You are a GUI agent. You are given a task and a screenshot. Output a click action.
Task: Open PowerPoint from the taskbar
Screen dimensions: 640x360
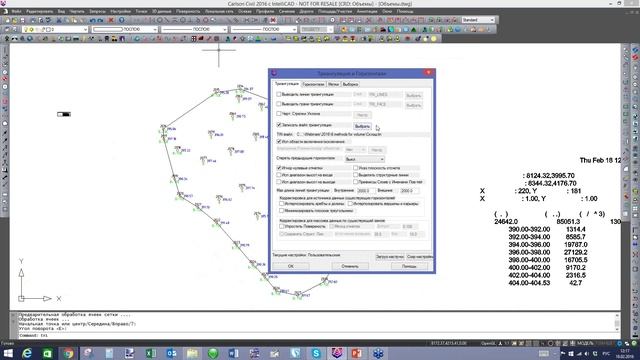357,353
